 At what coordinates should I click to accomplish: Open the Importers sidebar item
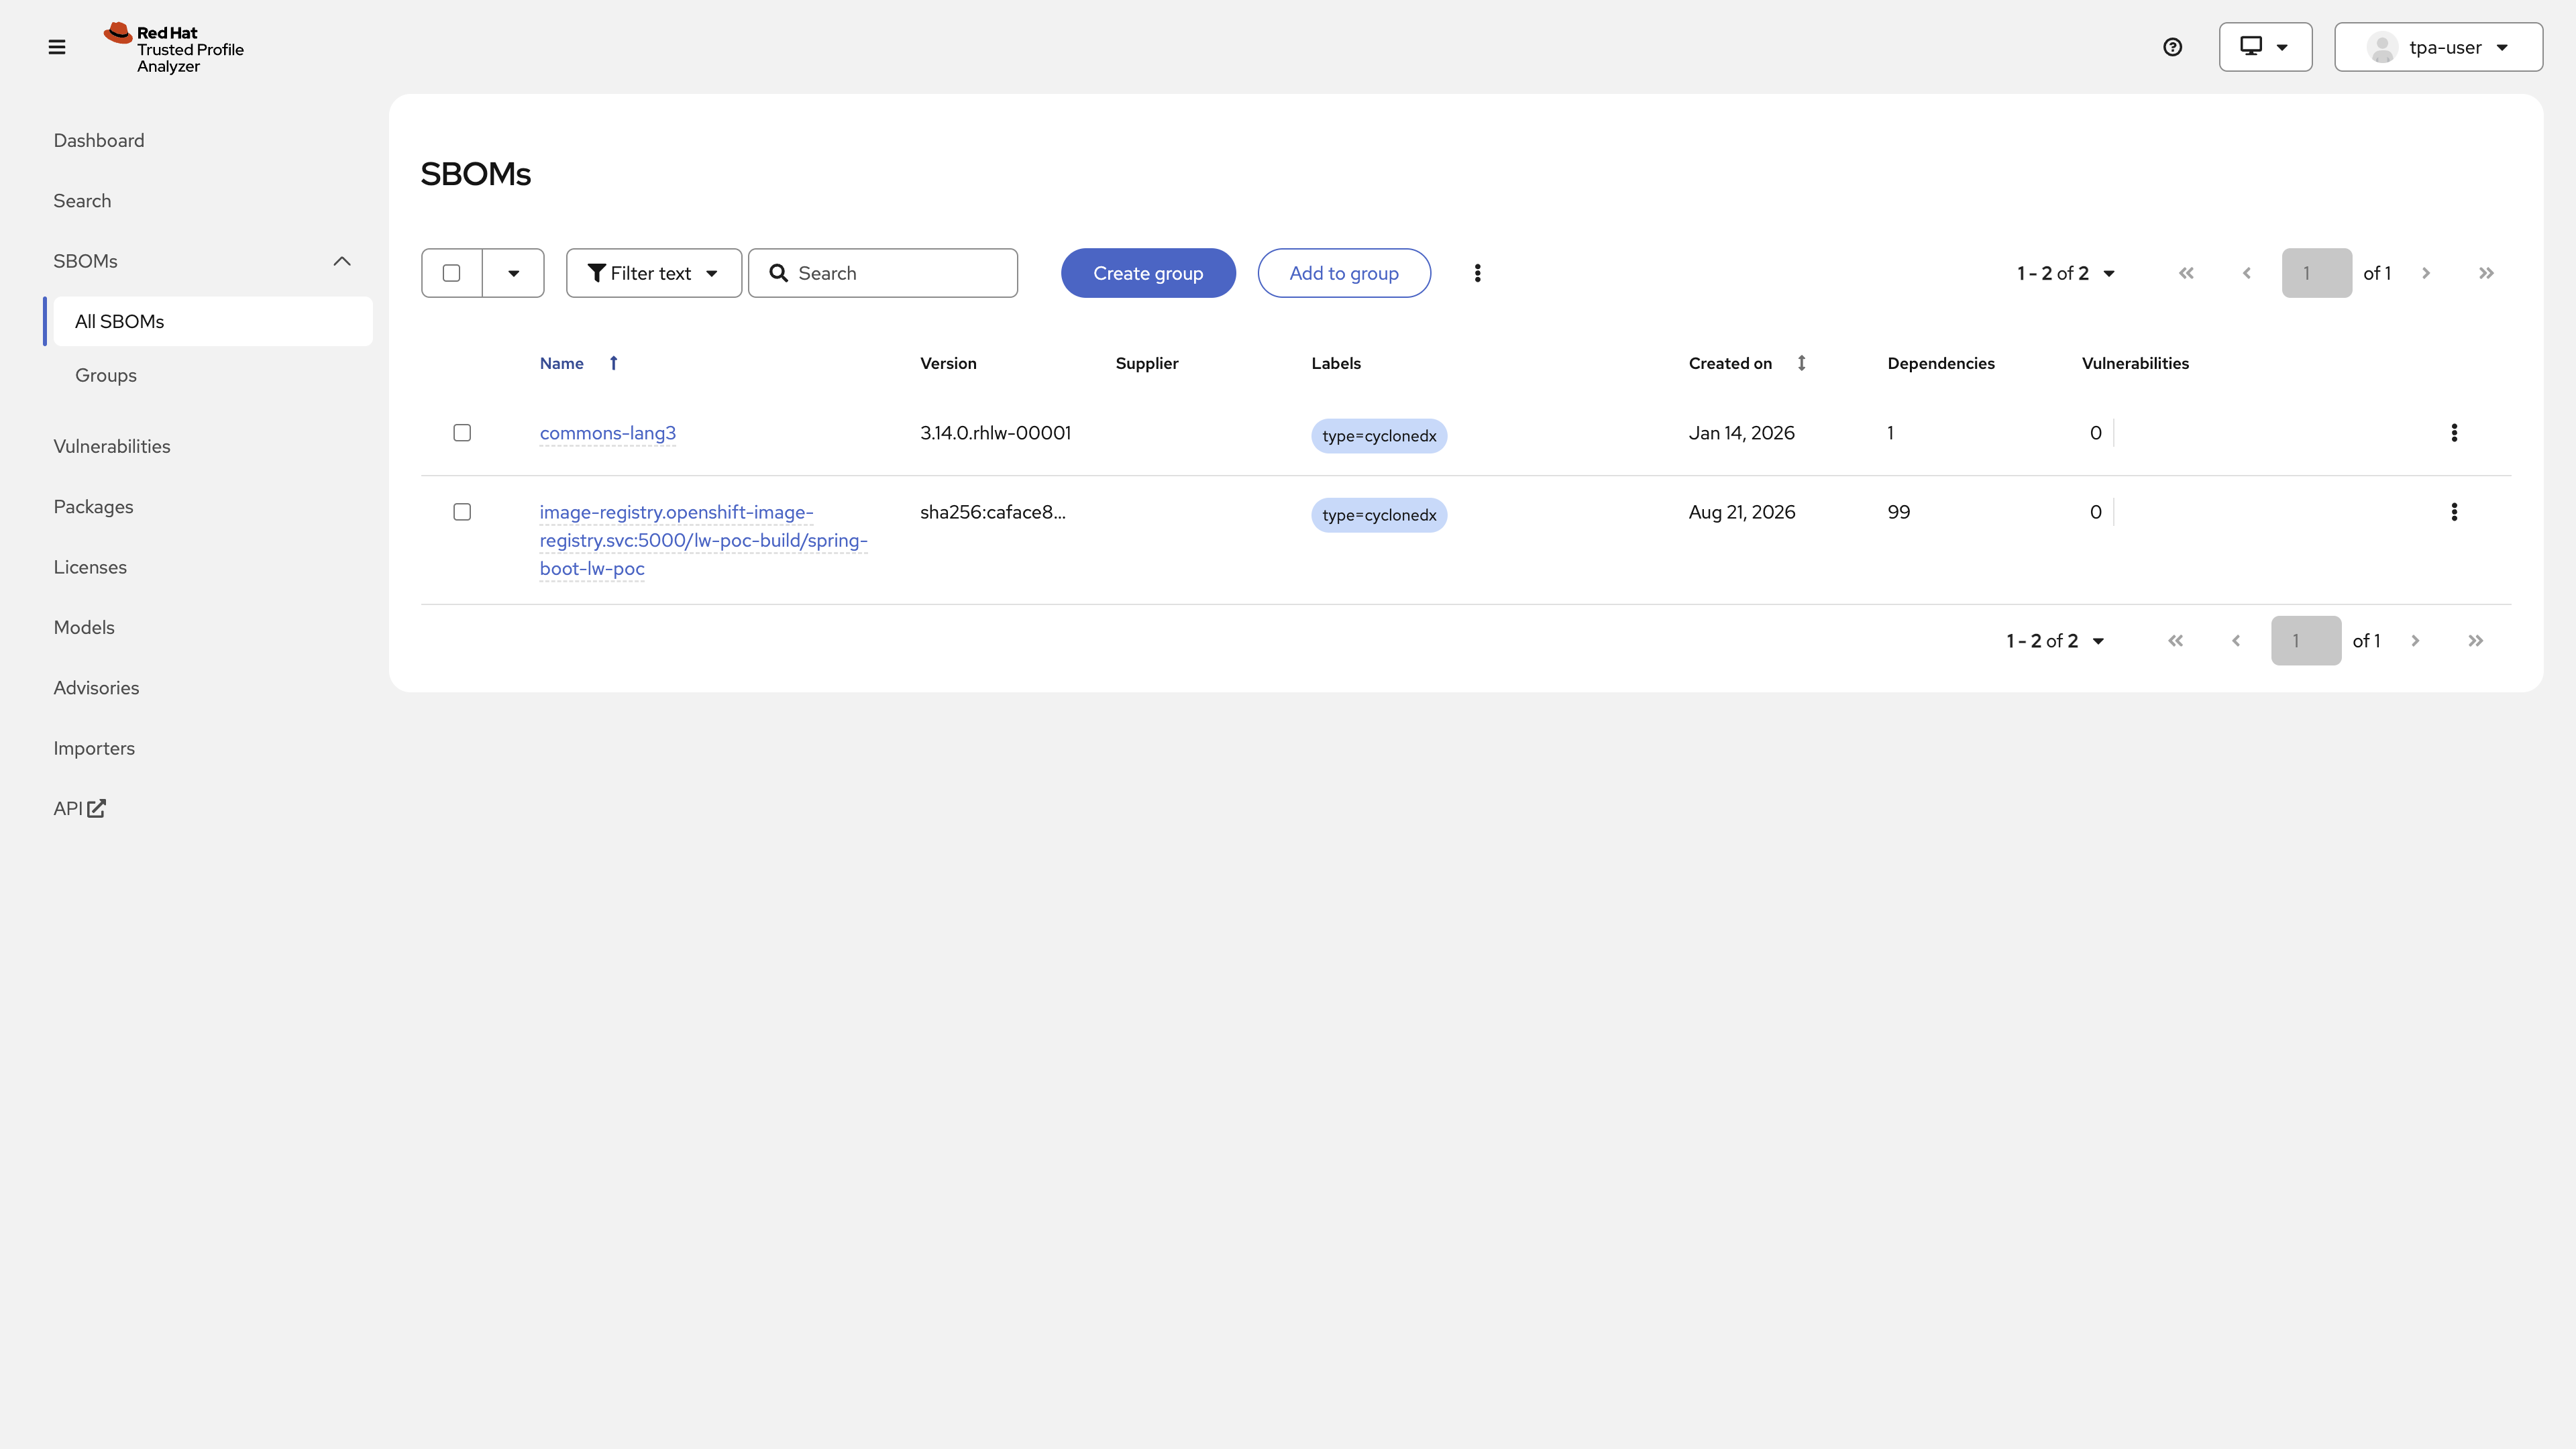pos(94,748)
